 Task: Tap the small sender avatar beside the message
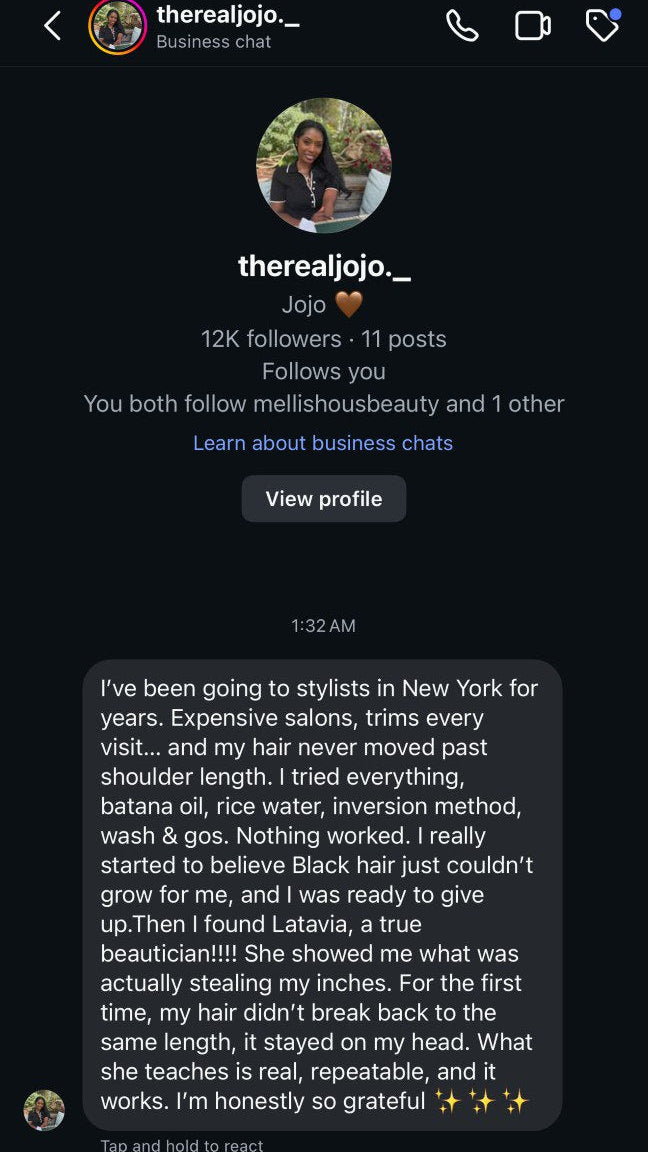pyautogui.click(x=44, y=1110)
